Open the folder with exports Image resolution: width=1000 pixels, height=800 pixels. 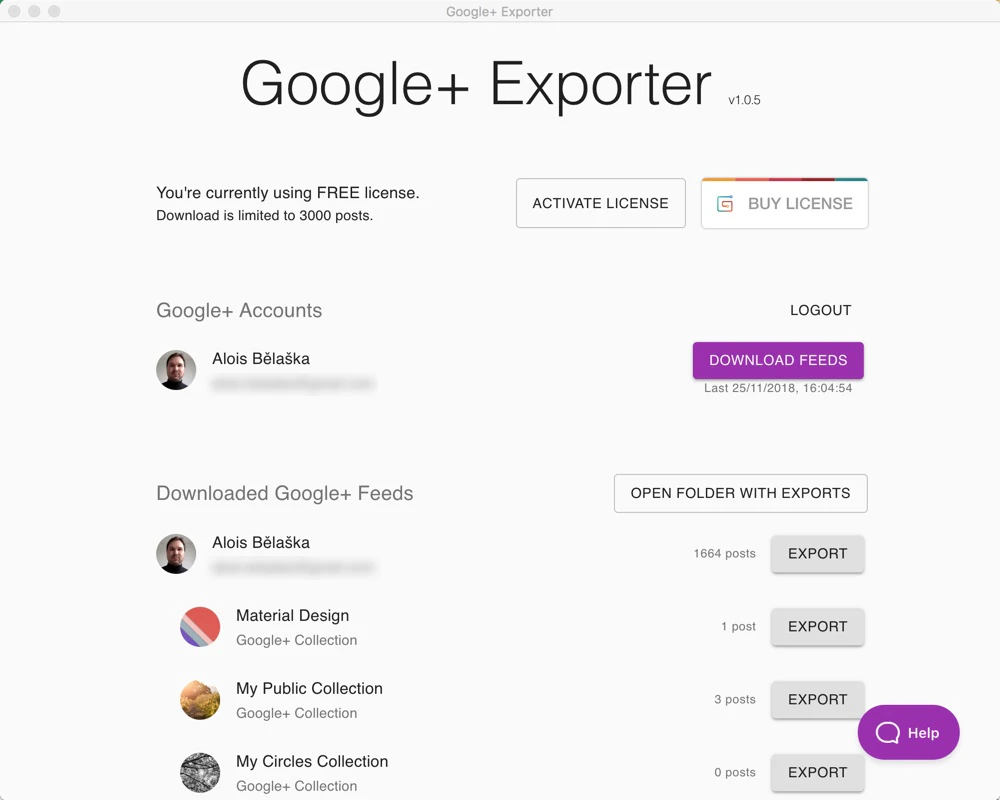pyautogui.click(x=740, y=493)
